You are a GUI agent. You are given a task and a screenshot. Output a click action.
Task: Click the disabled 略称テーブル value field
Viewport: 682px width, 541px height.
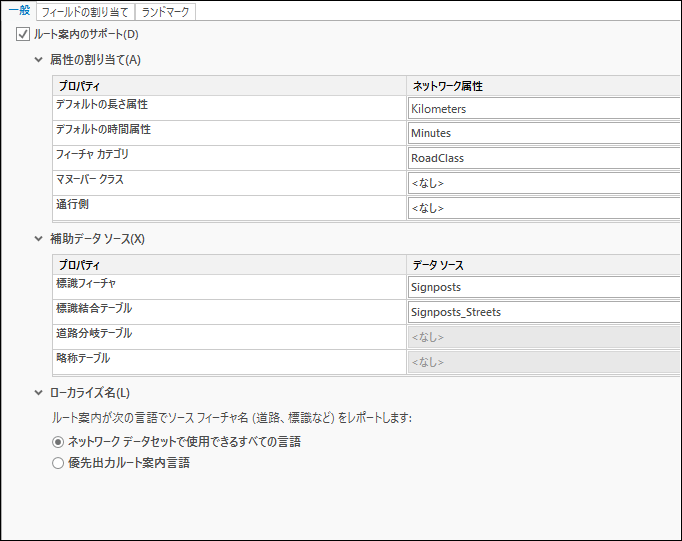point(544,362)
